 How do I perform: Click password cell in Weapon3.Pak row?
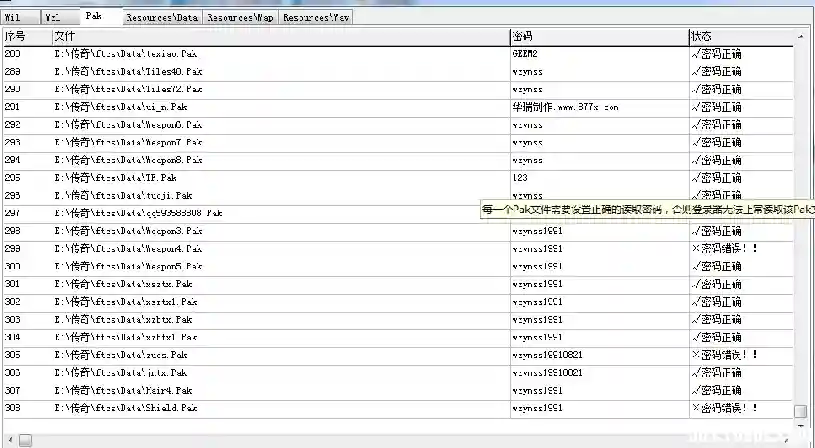tap(600, 231)
